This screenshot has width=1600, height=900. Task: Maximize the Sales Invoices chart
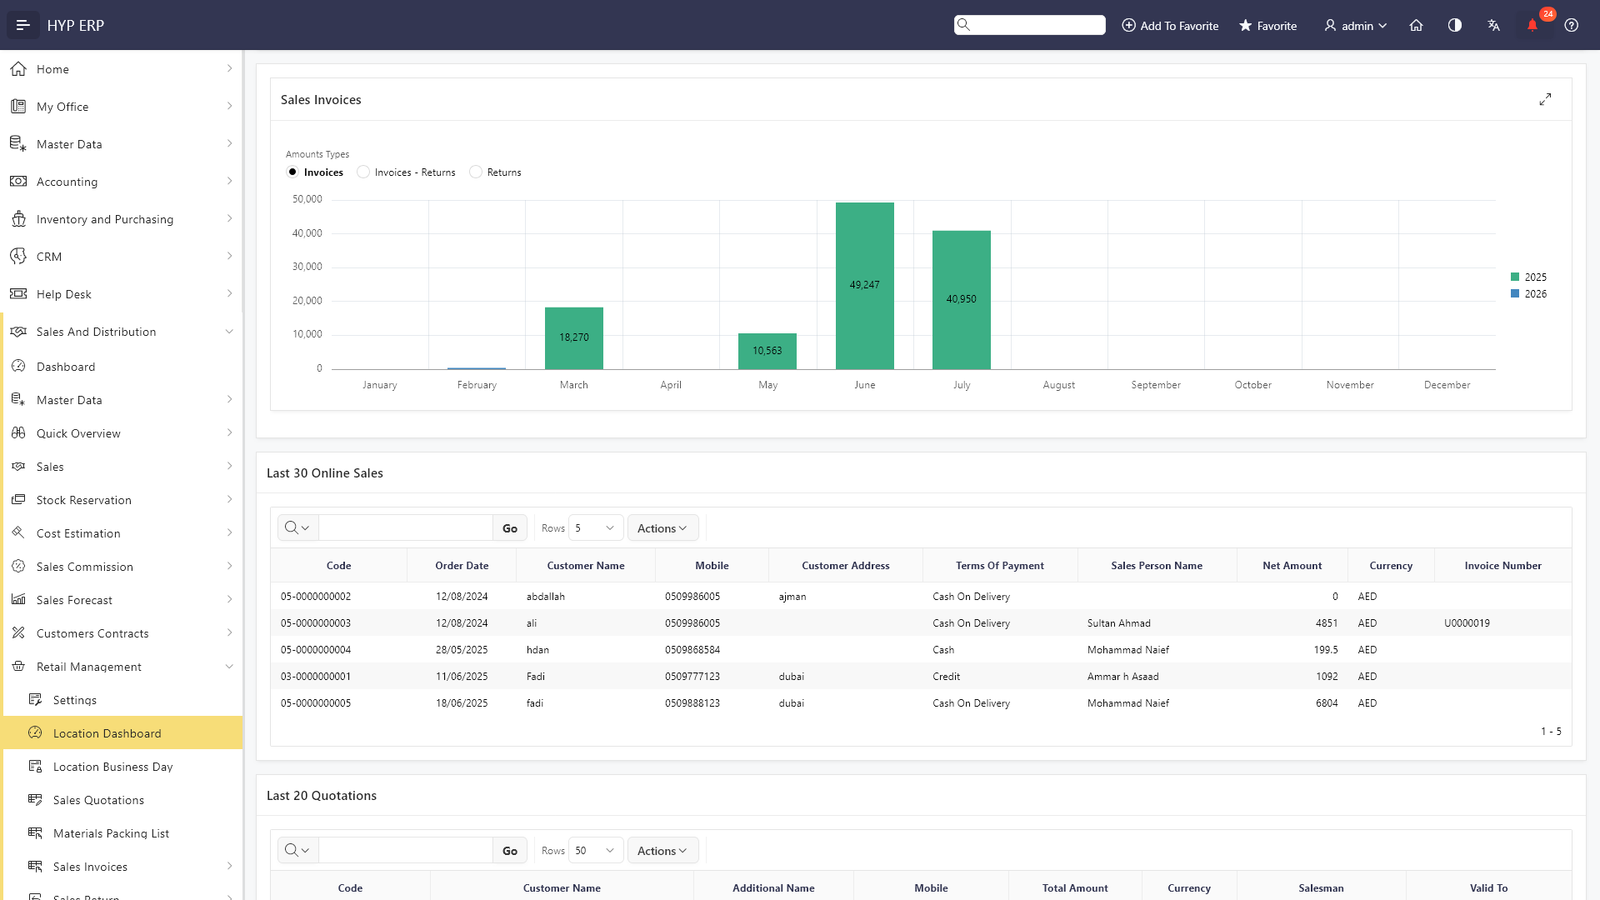(x=1545, y=100)
